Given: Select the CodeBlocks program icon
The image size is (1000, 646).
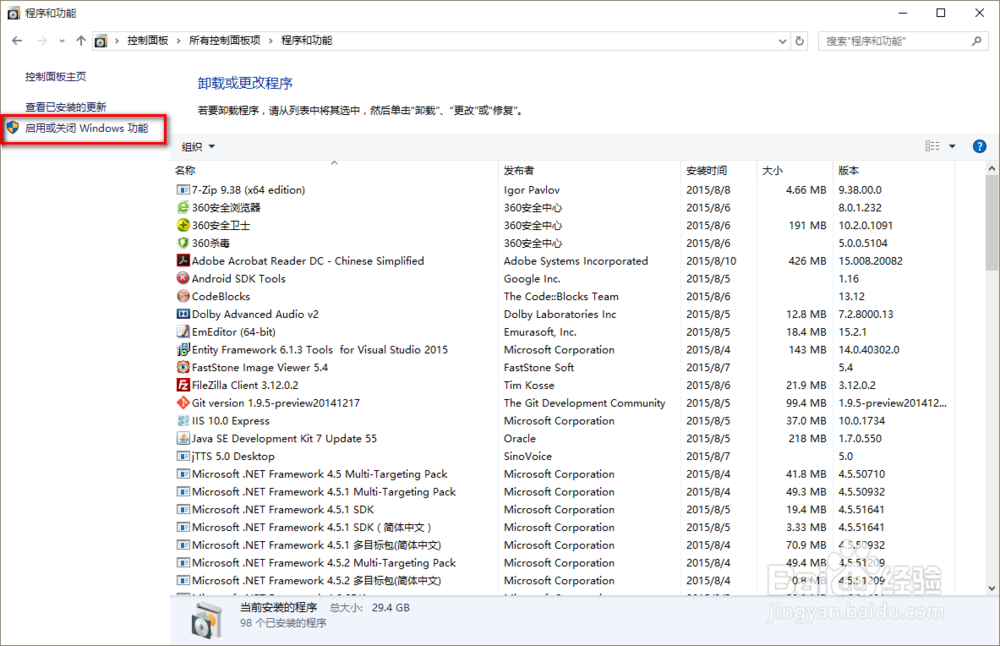Looking at the screenshot, I should click(x=182, y=296).
